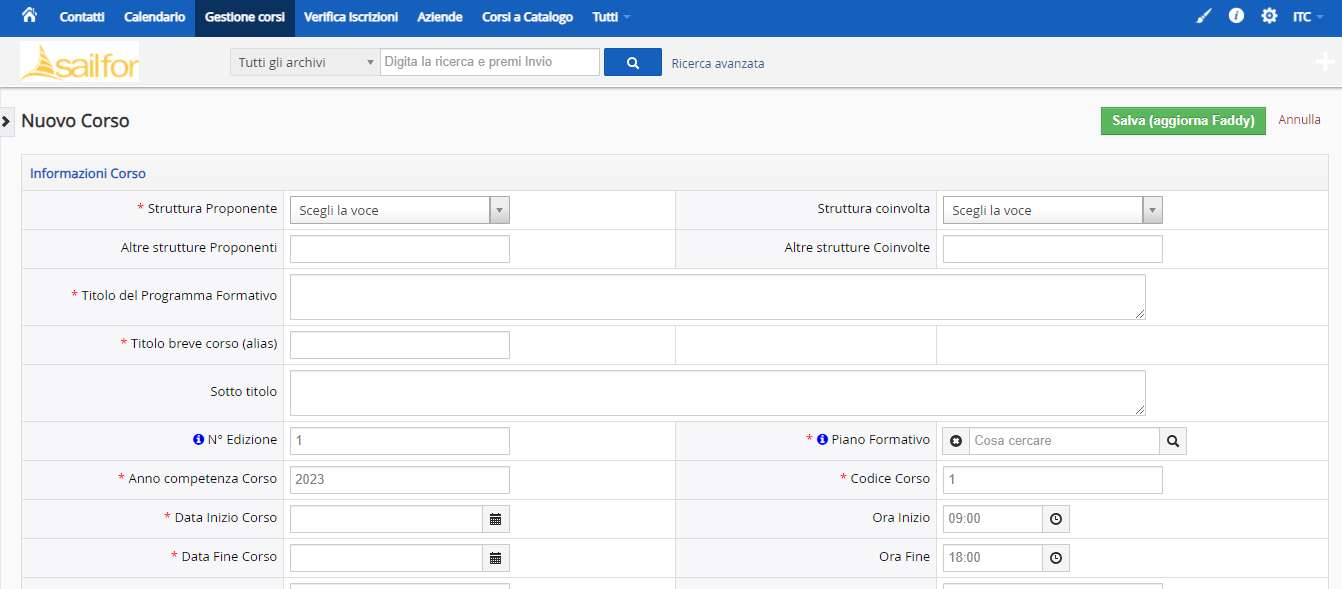Click the blue search magnifier button
The width and height of the screenshot is (1342, 589).
point(633,62)
